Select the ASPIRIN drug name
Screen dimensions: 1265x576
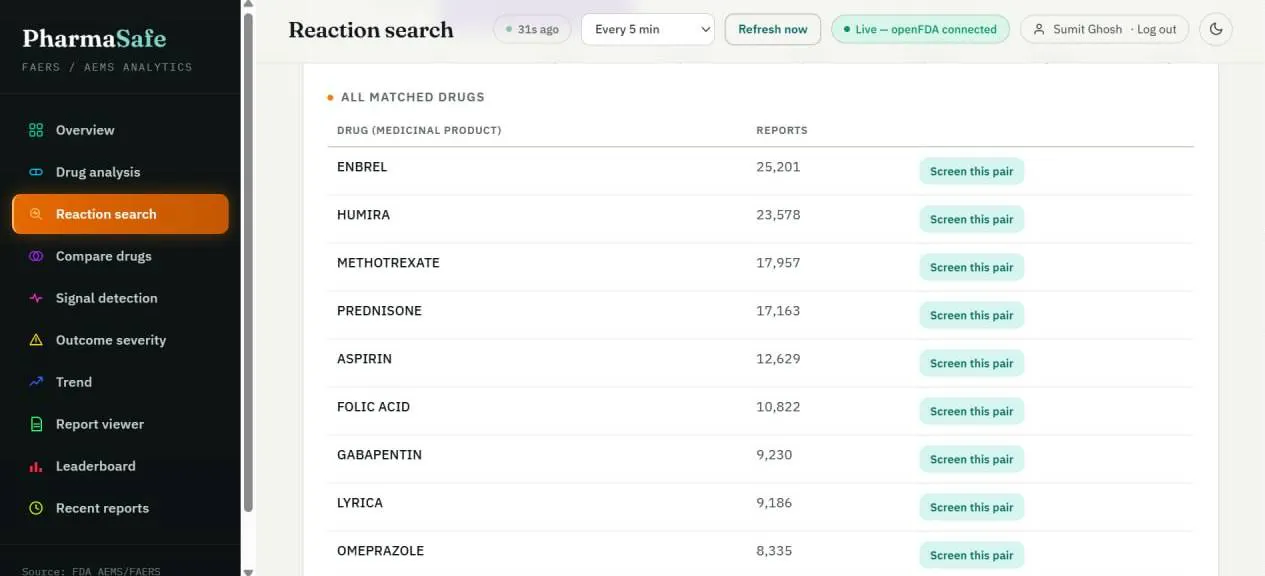[x=364, y=359]
